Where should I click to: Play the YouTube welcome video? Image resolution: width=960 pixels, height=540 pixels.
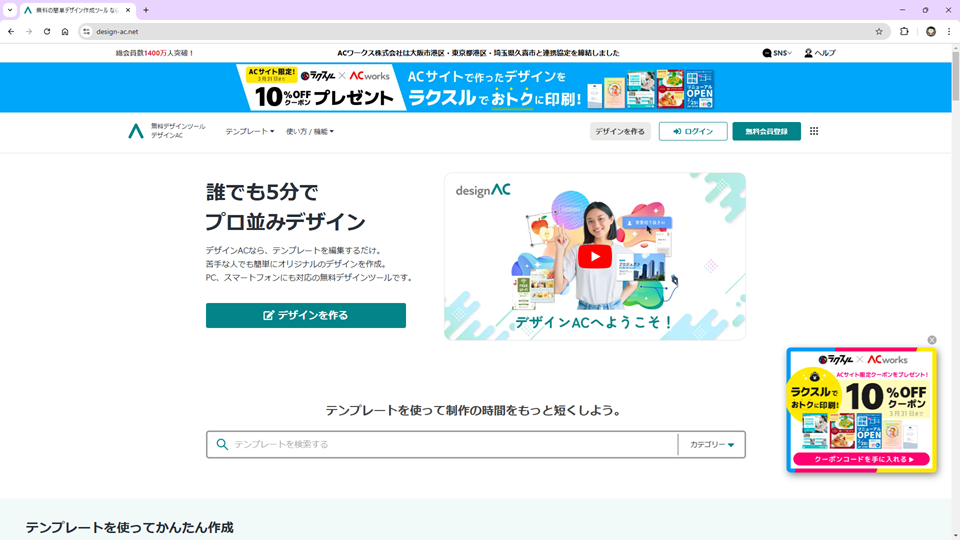[x=594, y=256]
